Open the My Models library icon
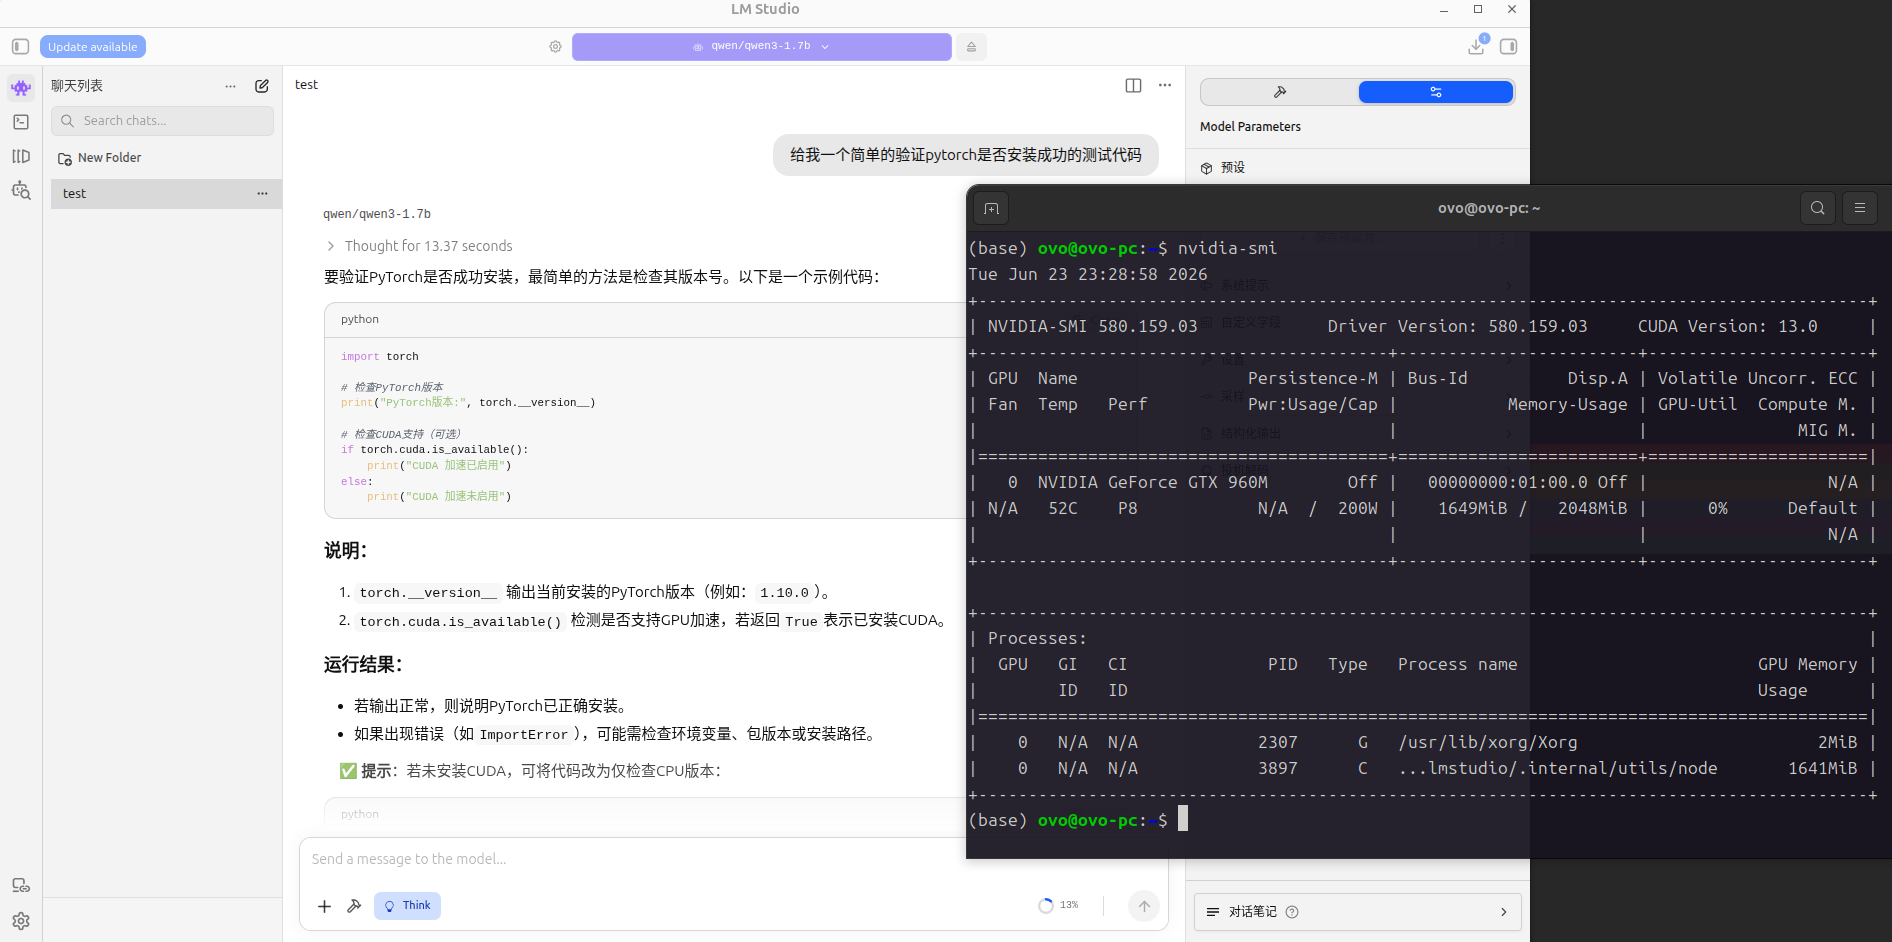 click(x=21, y=156)
